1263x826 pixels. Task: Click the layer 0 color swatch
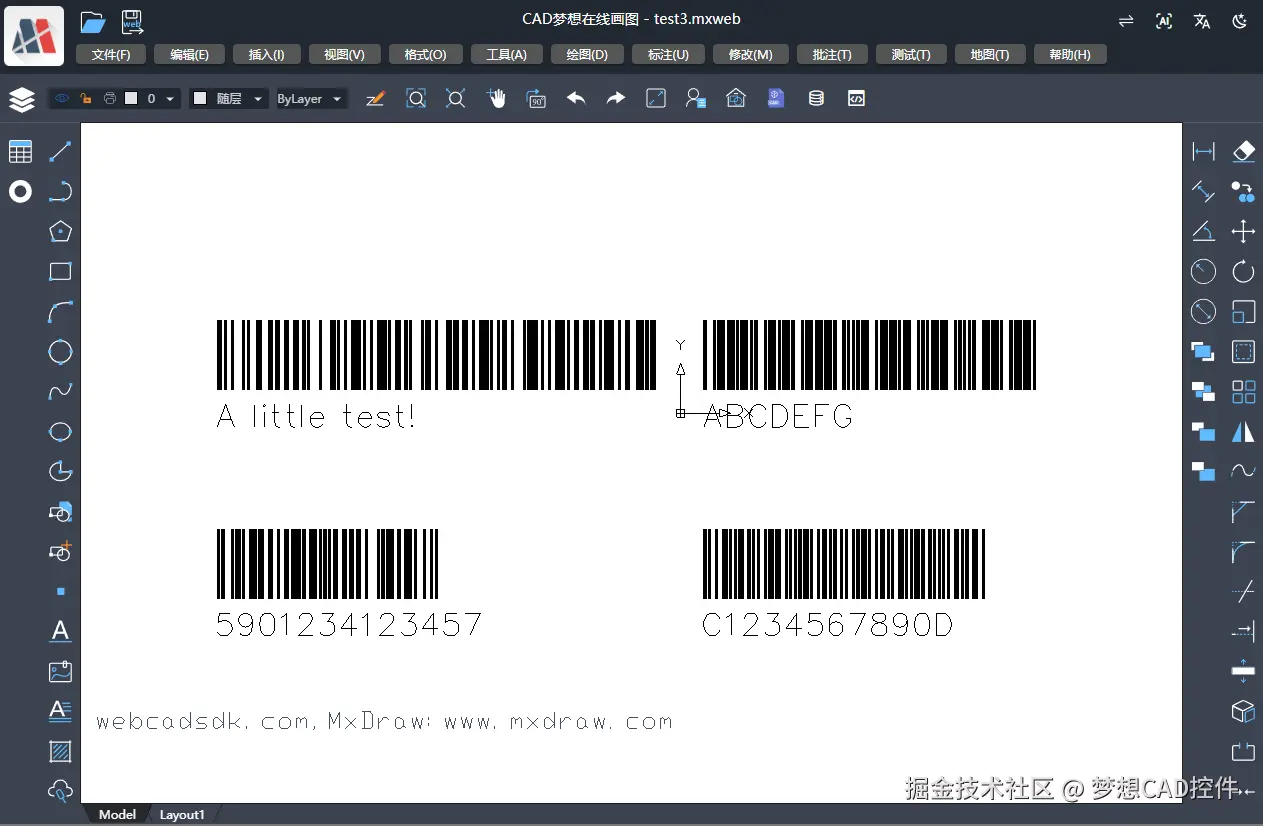(131, 99)
